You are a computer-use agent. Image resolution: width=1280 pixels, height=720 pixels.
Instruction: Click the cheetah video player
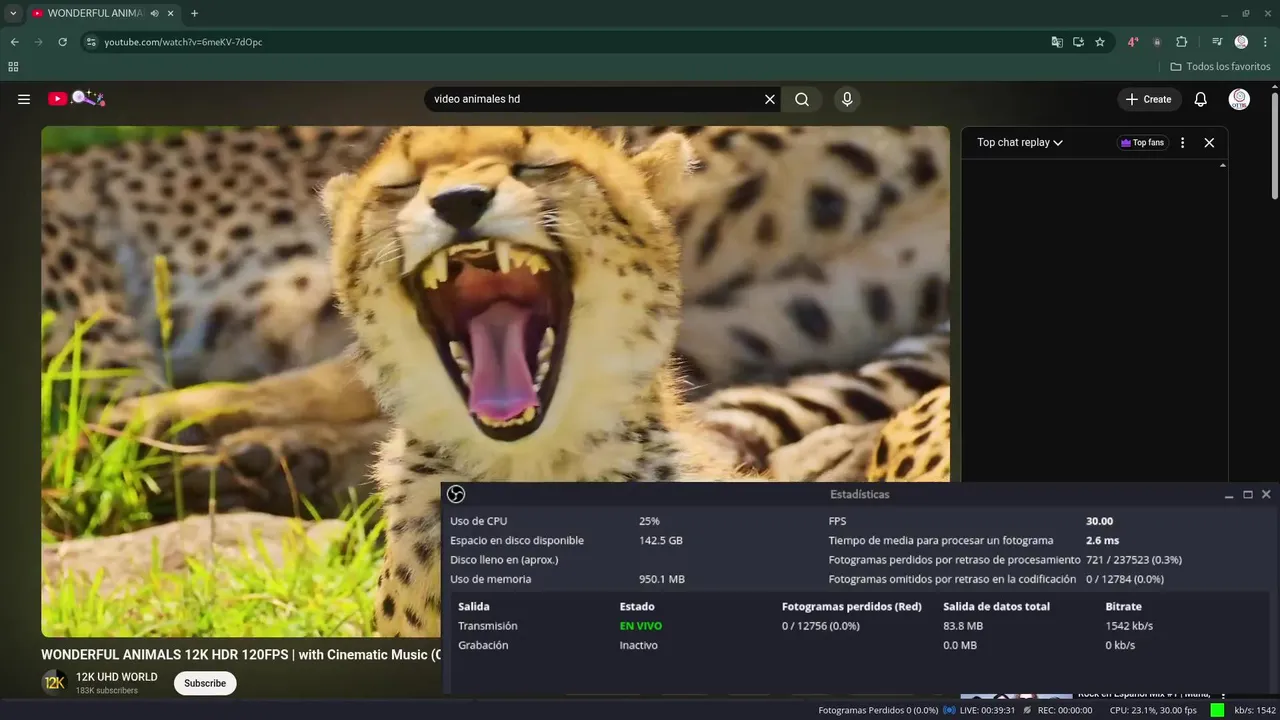click(495, 380)
